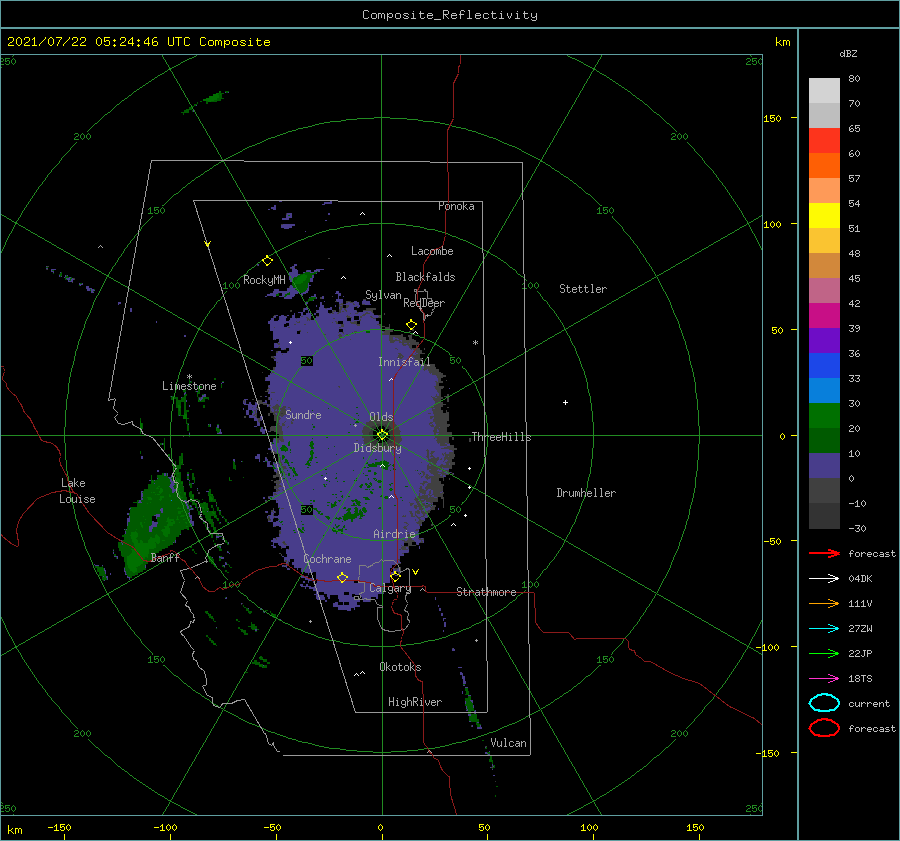Click the Blackfalds city label
The height and width of the screenshot is (841, 900).
coord(425,277)
